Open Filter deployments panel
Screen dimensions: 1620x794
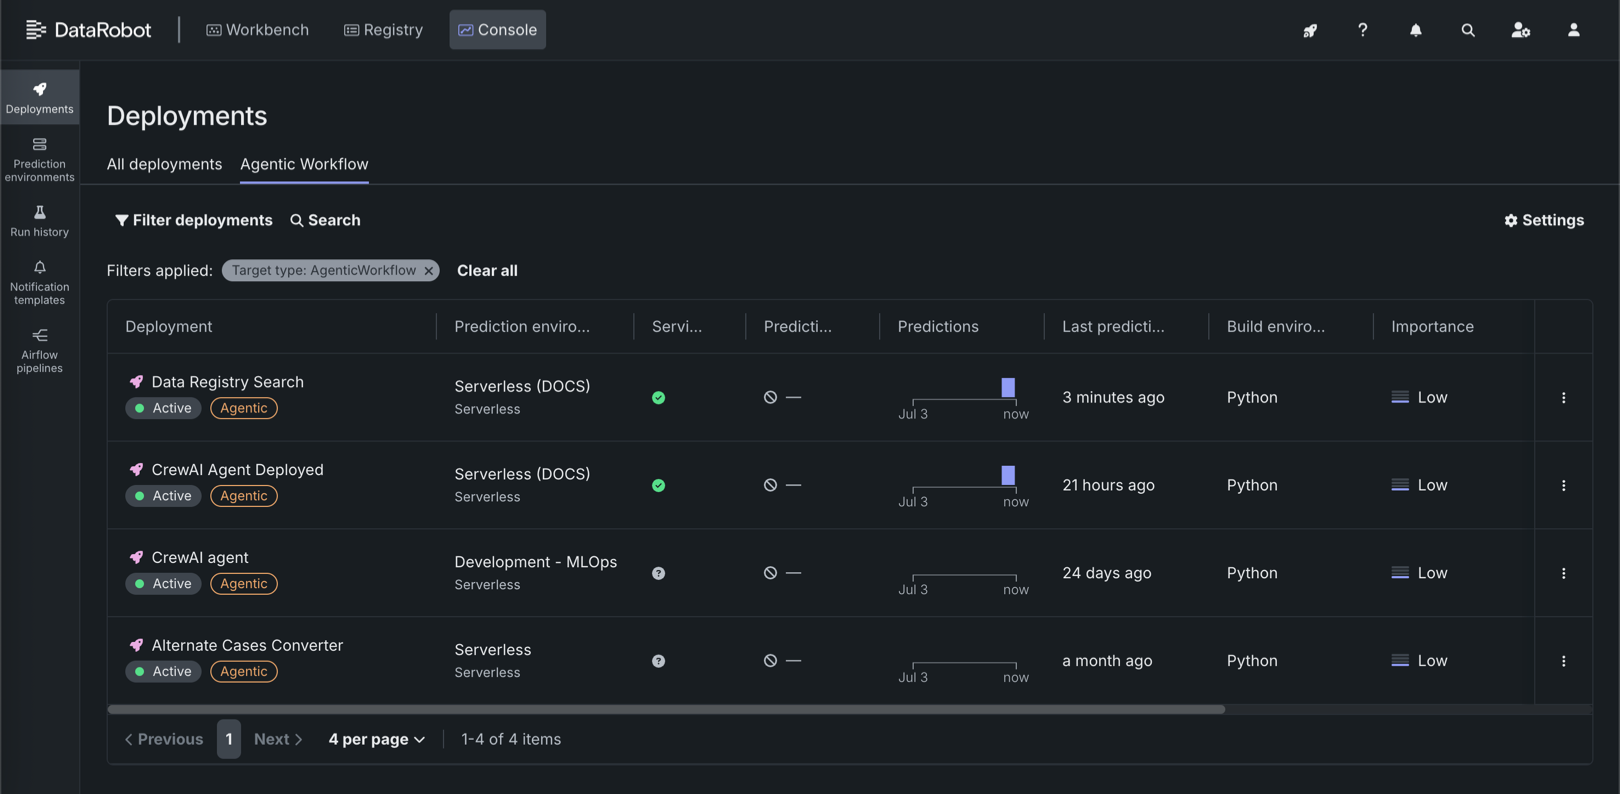pos(193,220)
